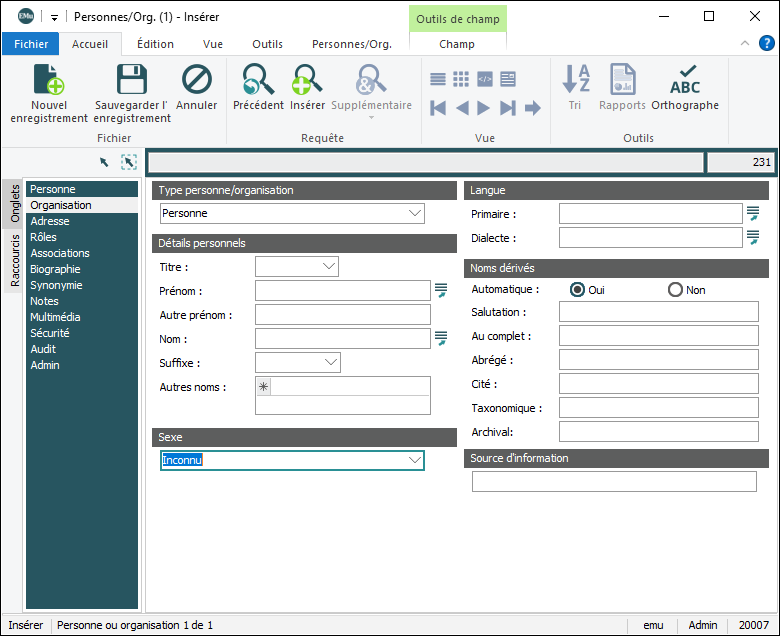Expand the Sexe dropdown showing Inconnu
The width and height of the screenshot is (780, 636).
(x=415, y=460)
